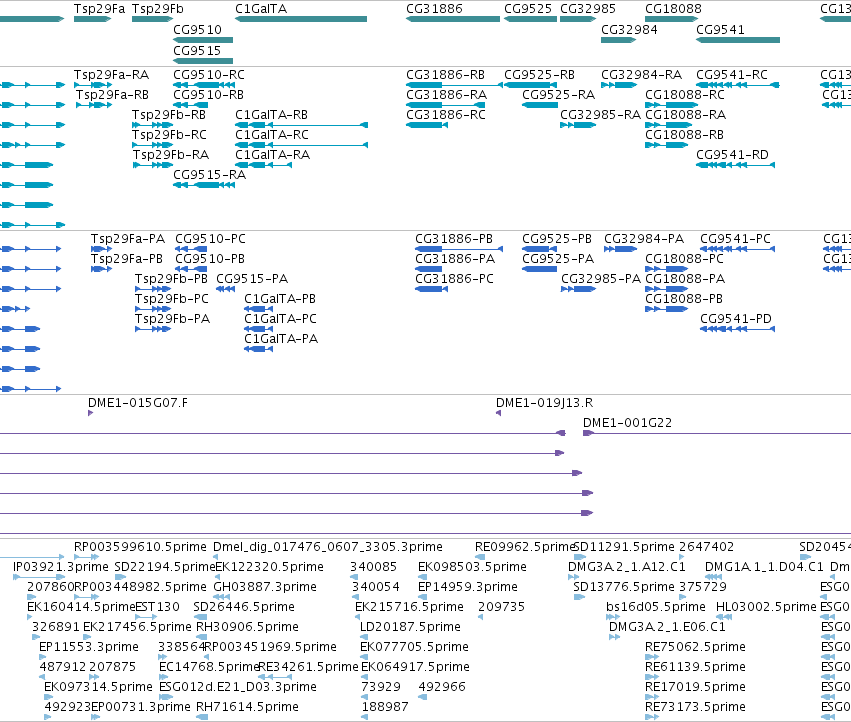Select transcript CG18088-RC
The height and width of the screenshot is (722, 851).
[x=685, y=95]
